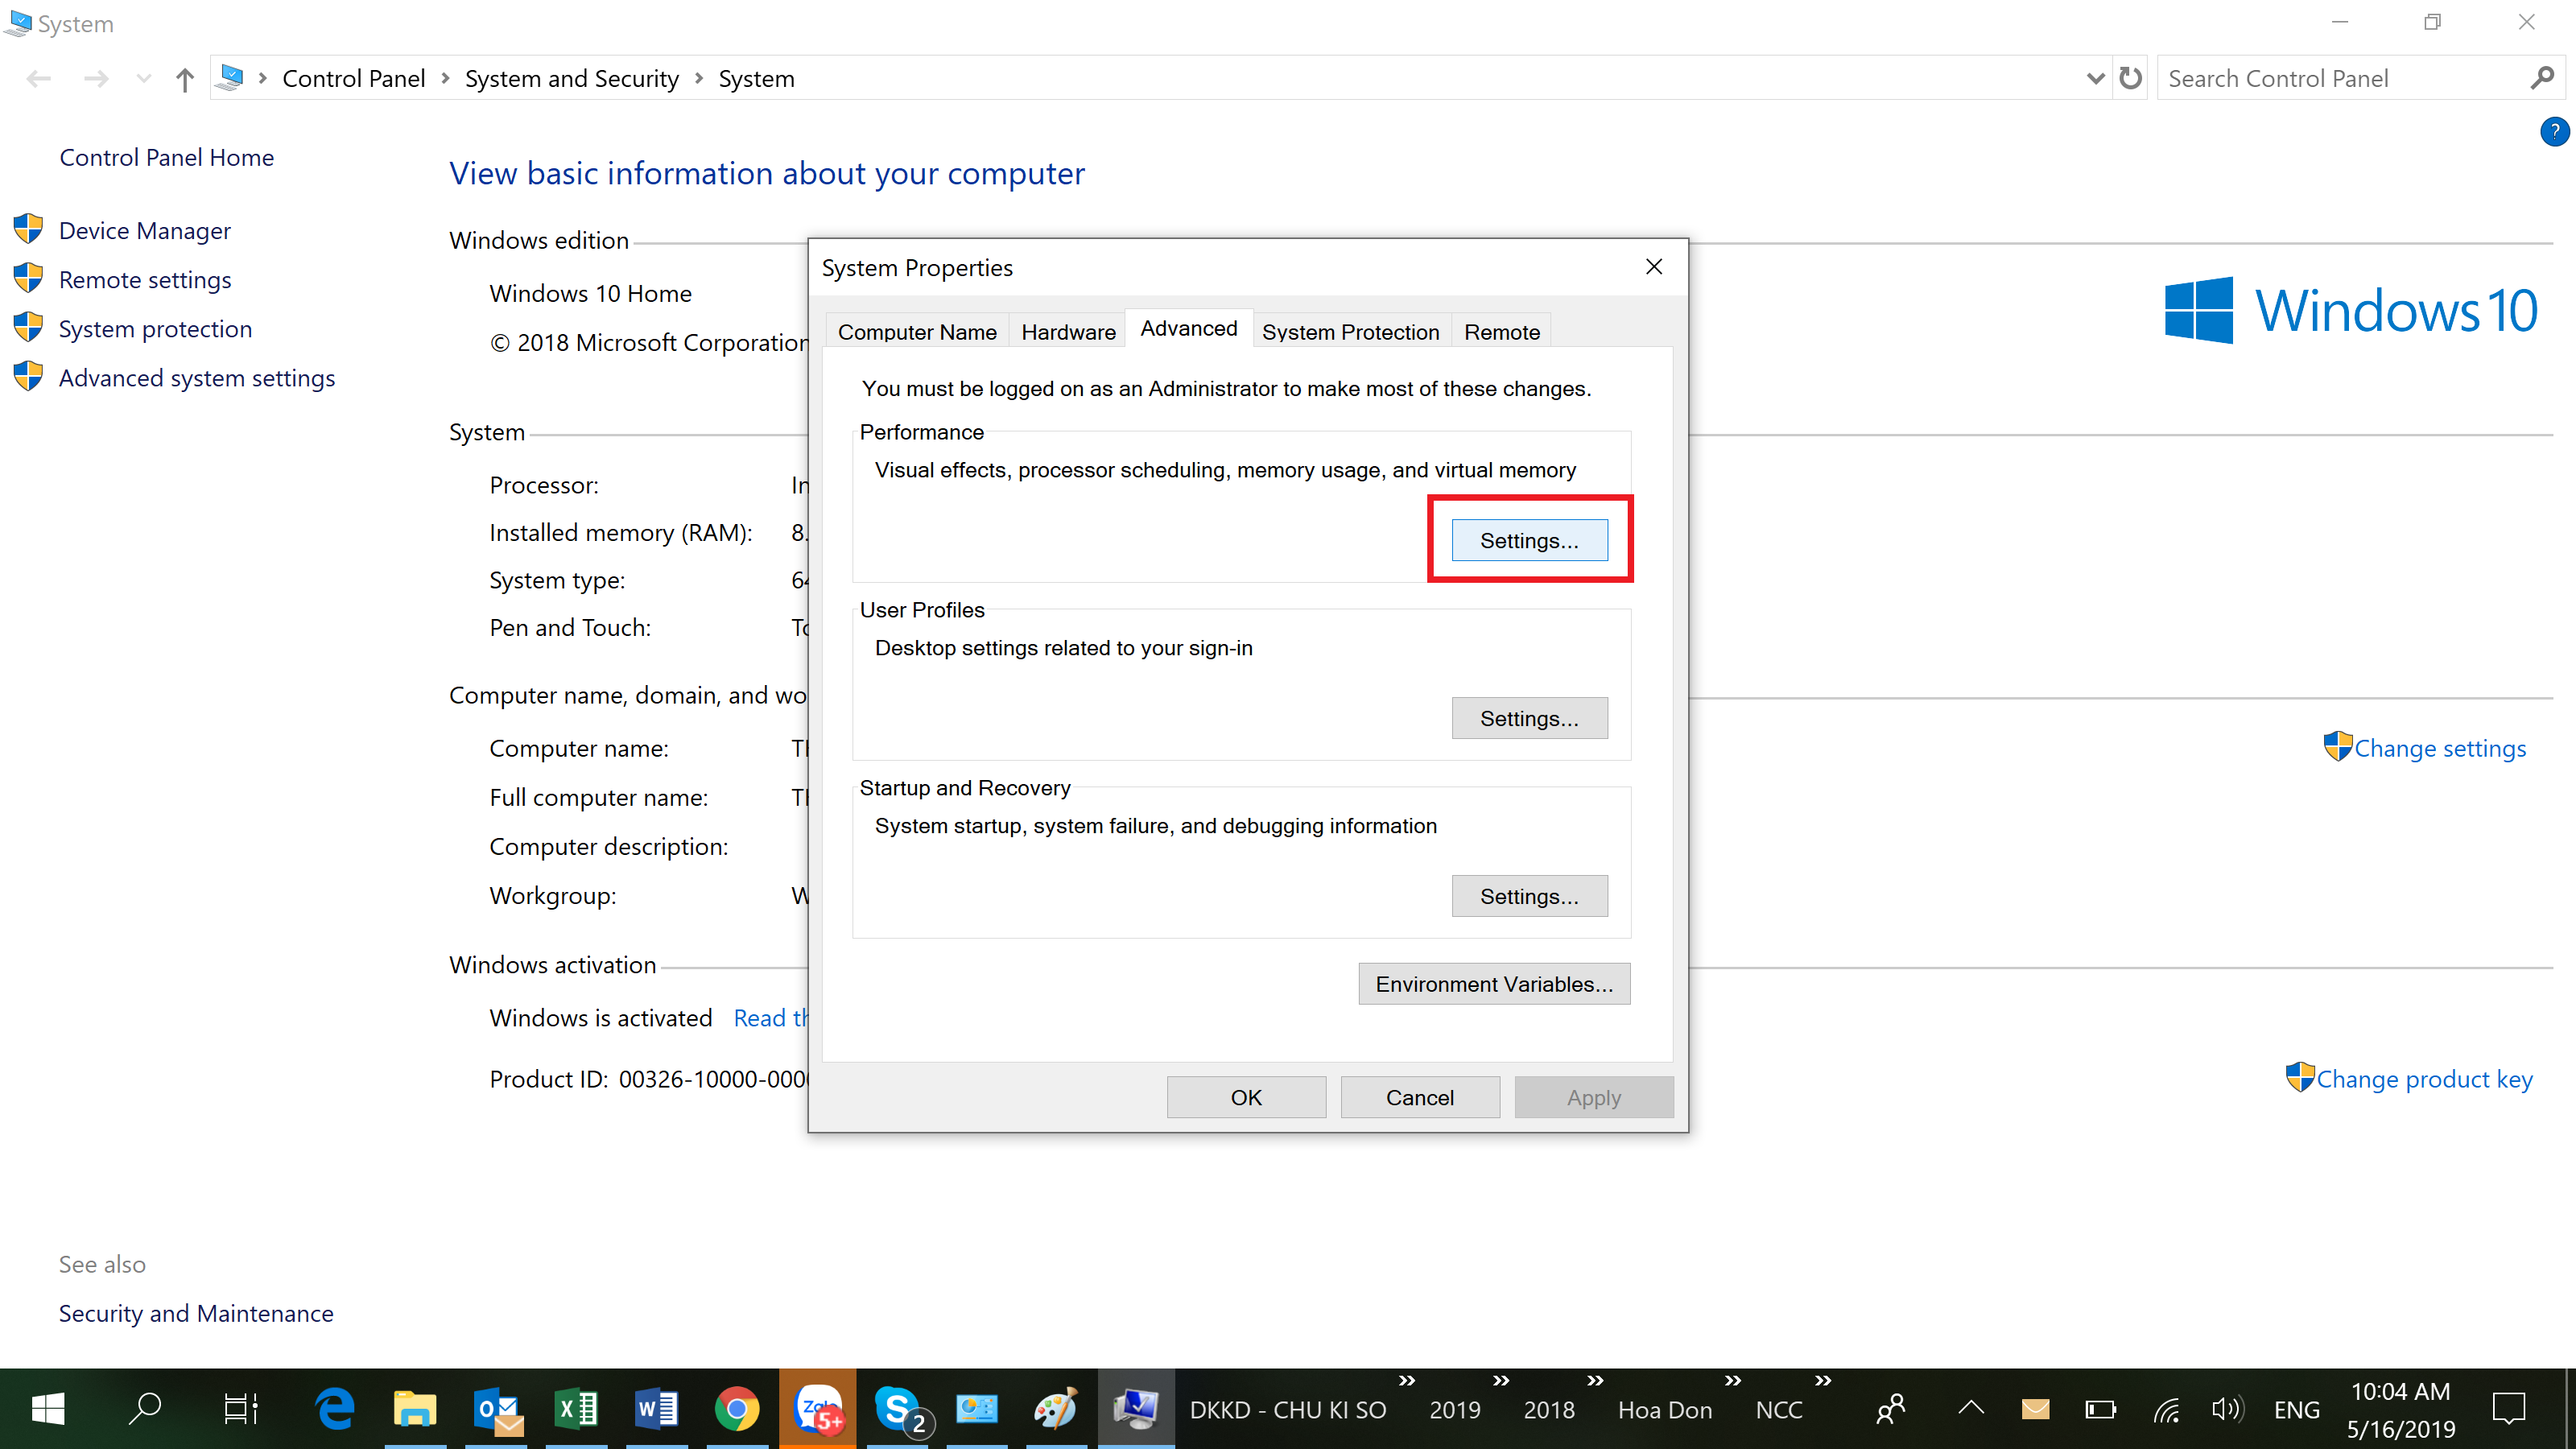Open Advanced system settings link
The height and width of the screenshot is (1449, 2576).
point(197,377)
